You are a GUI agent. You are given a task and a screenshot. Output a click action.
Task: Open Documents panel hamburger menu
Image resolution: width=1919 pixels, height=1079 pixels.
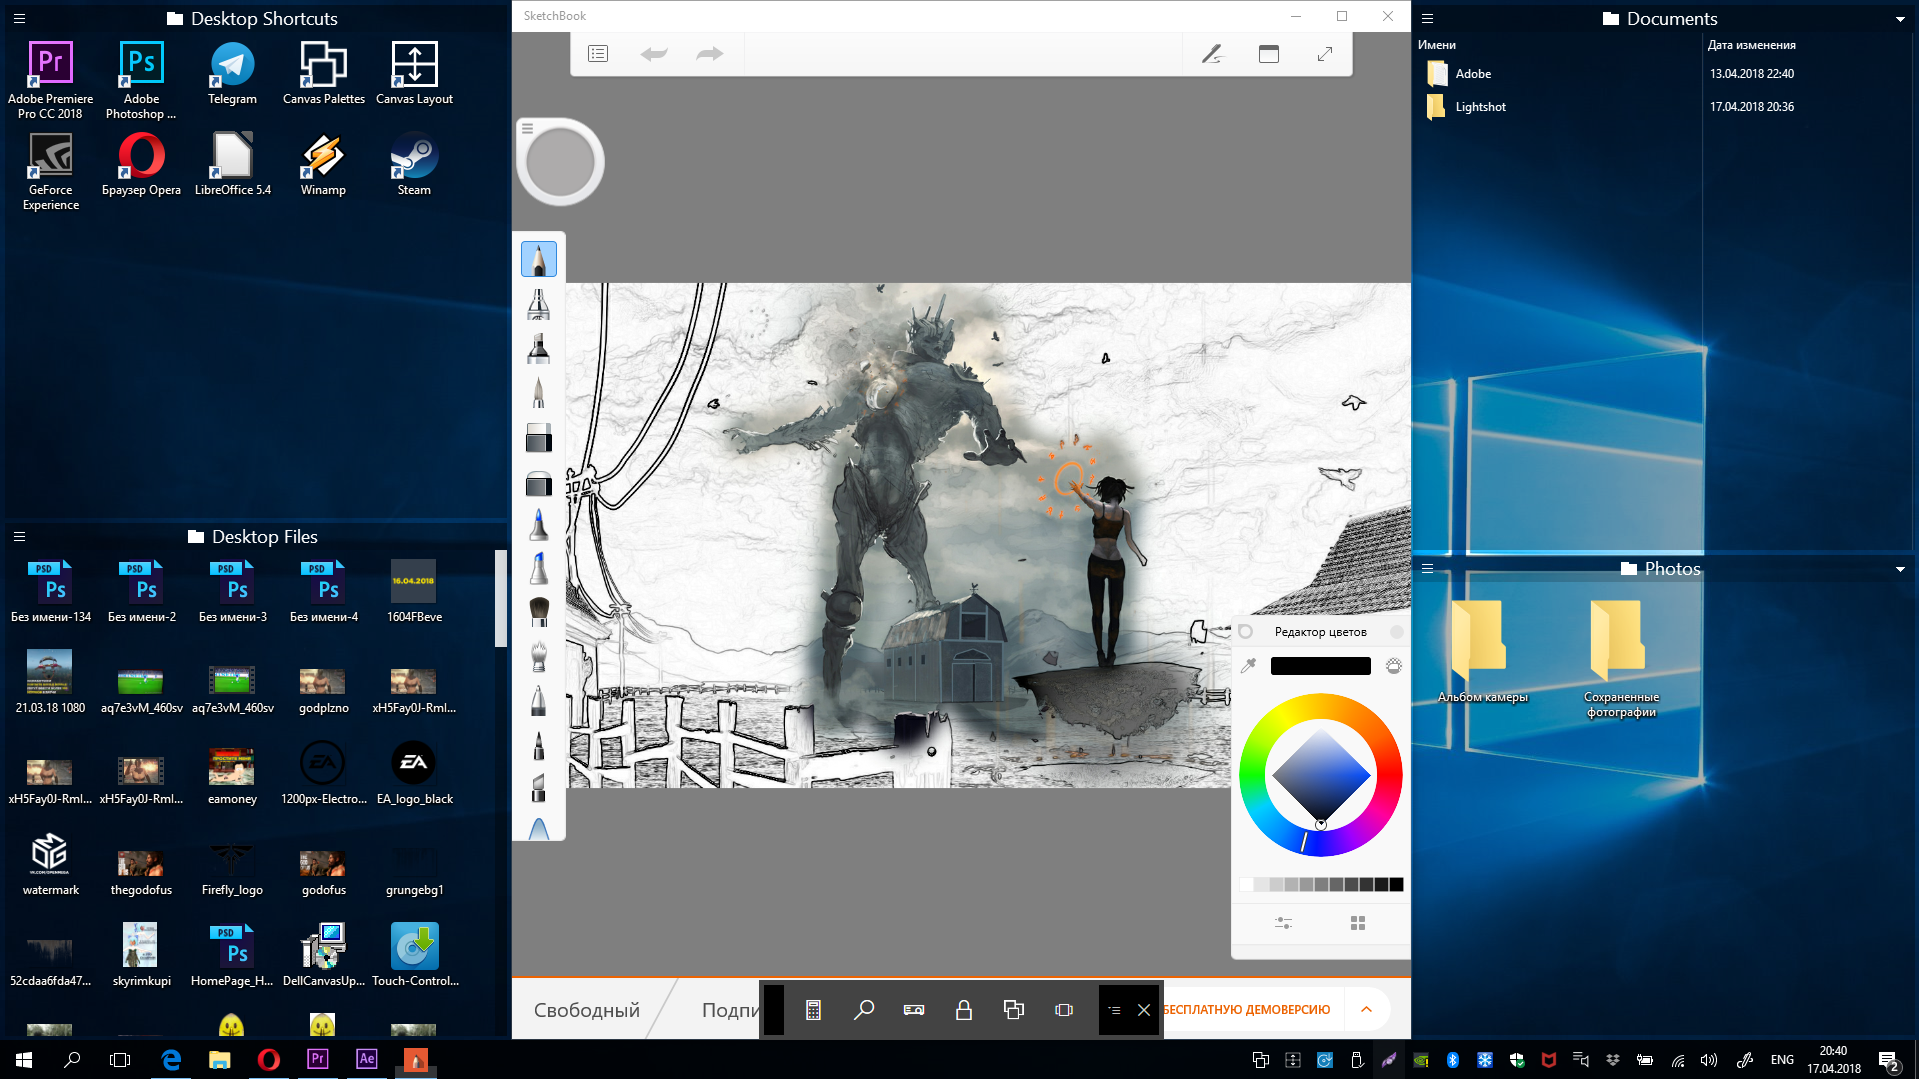pos(1428,19)
